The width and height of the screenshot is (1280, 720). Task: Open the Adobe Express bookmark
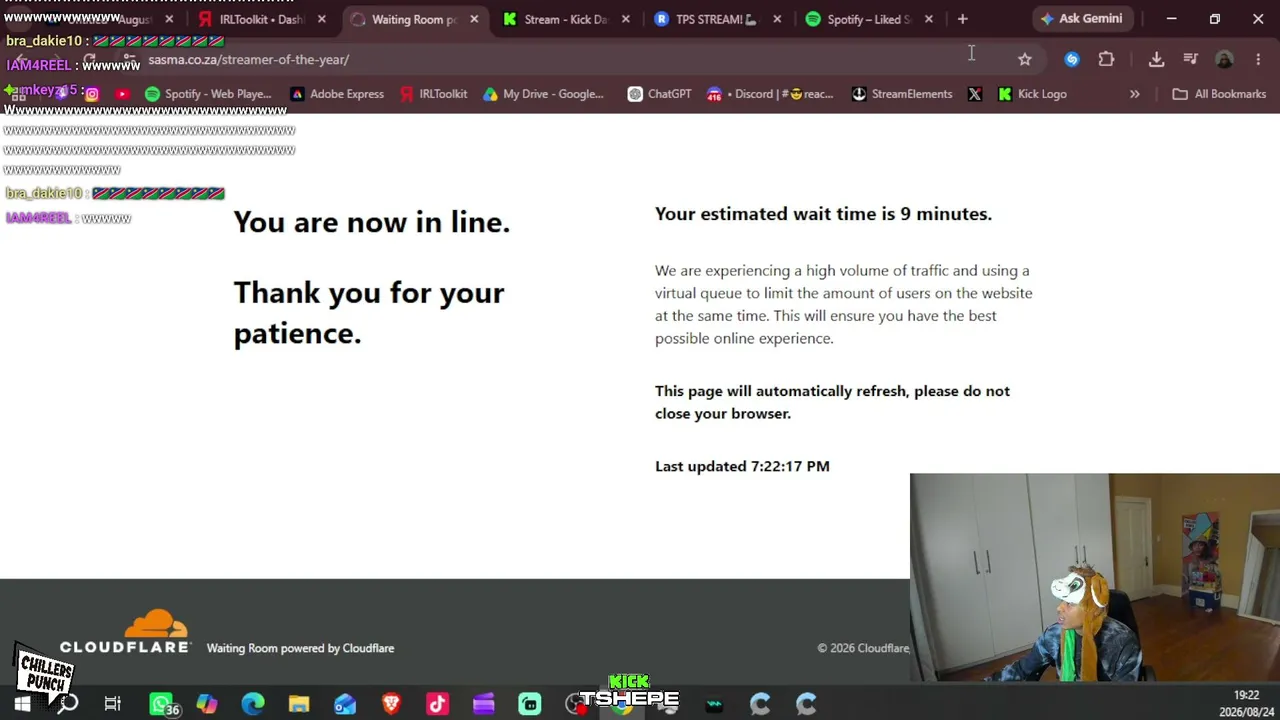(337, 94)
